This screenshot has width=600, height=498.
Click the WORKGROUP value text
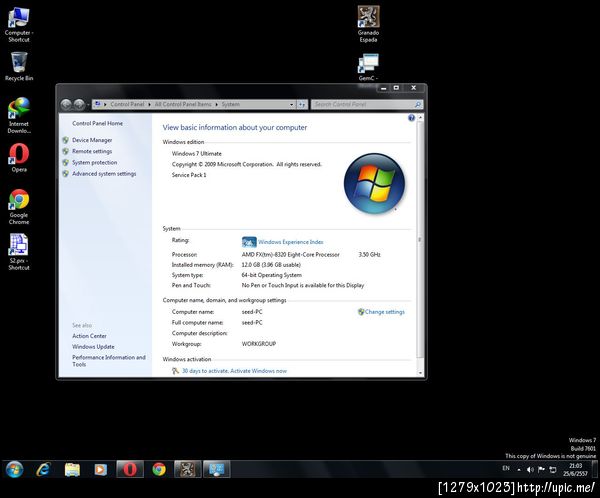point(259,344)
